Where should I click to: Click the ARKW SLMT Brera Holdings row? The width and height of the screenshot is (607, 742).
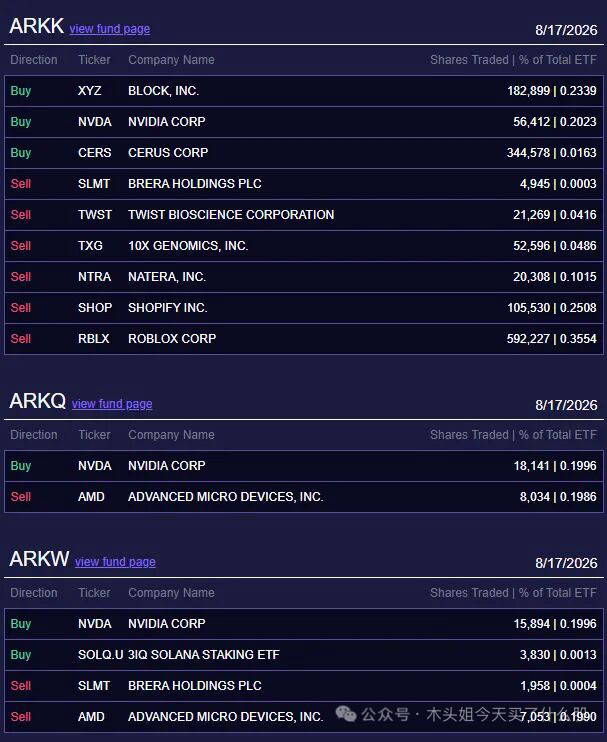click(304, 686)
